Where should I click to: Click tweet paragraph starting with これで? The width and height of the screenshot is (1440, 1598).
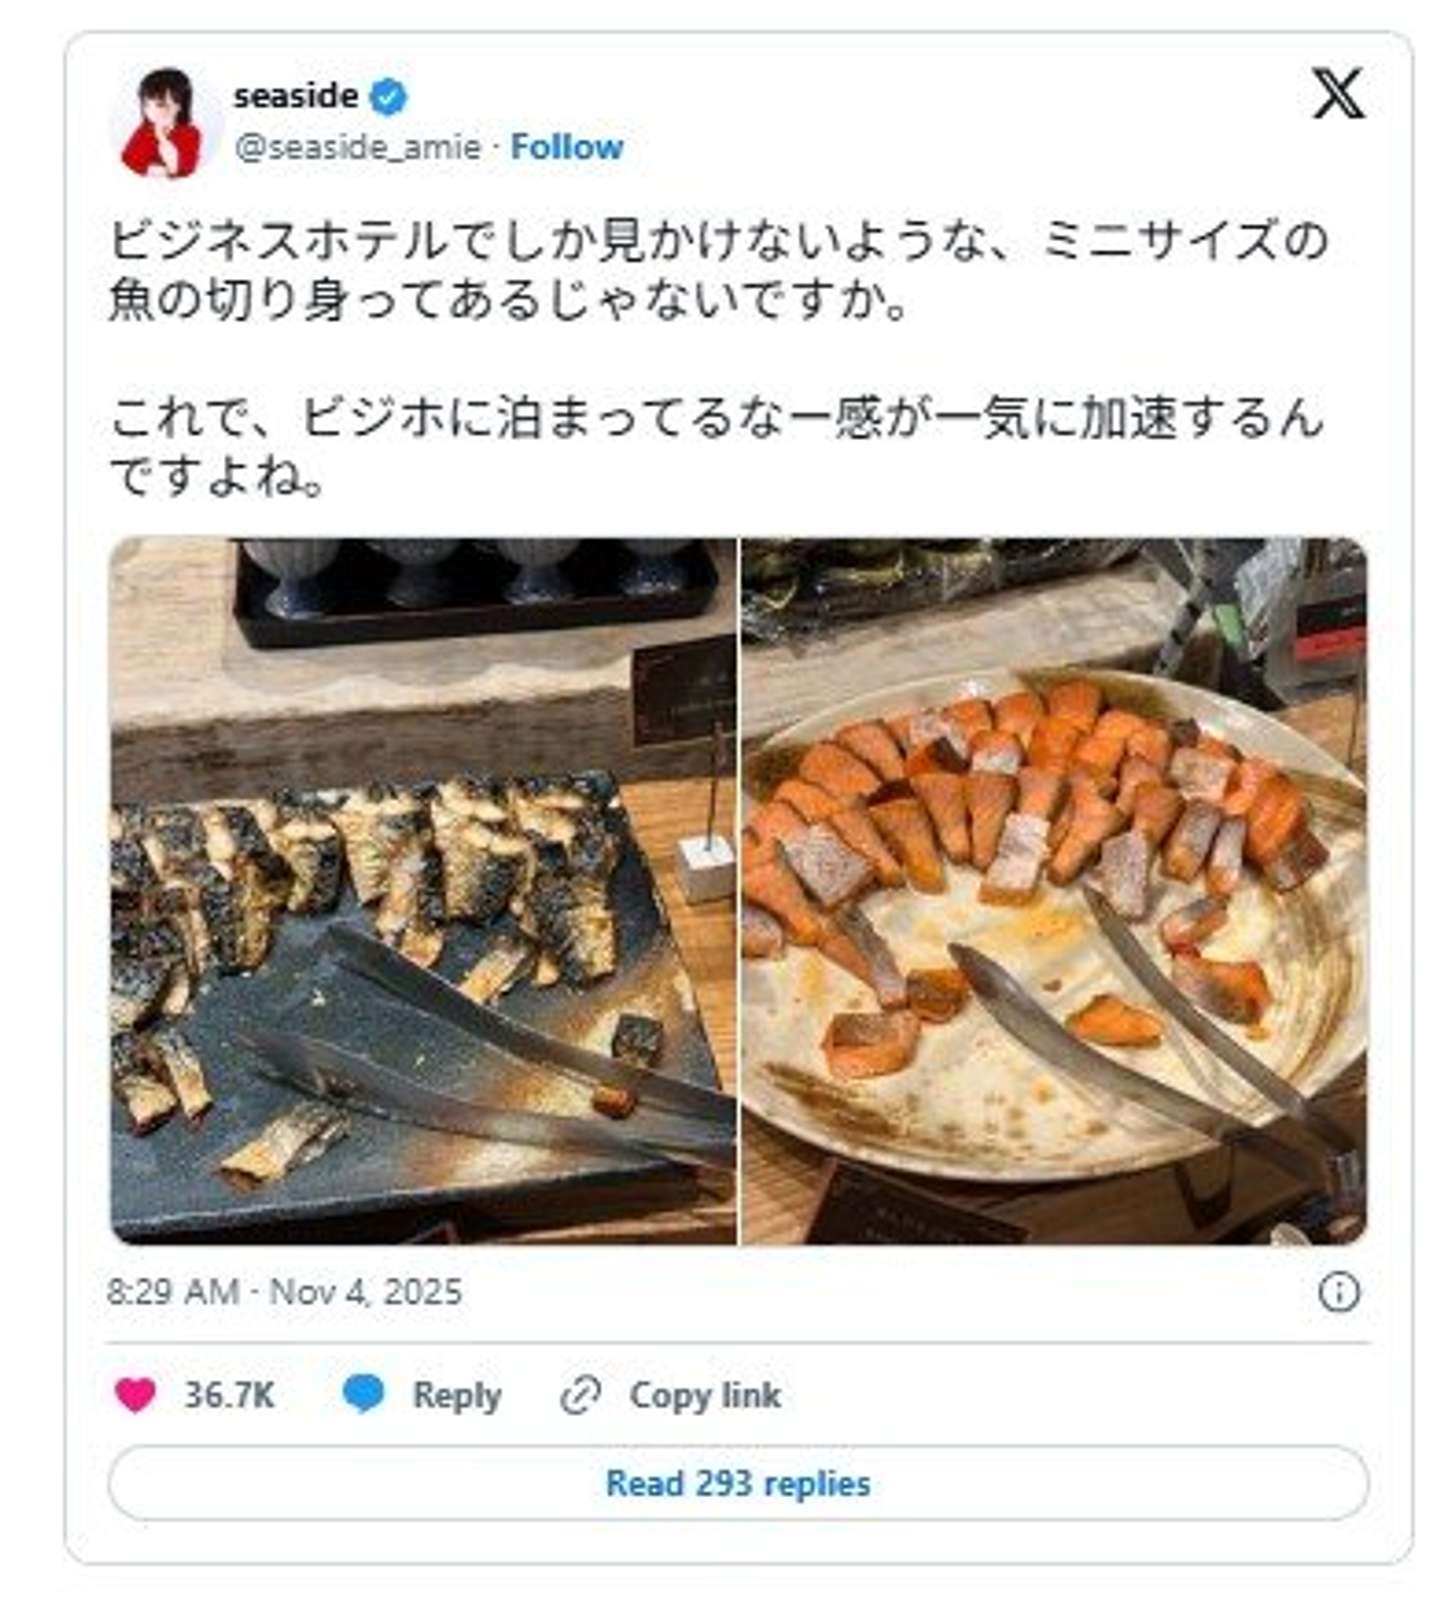pyautogui.click(x=718, y=446)
